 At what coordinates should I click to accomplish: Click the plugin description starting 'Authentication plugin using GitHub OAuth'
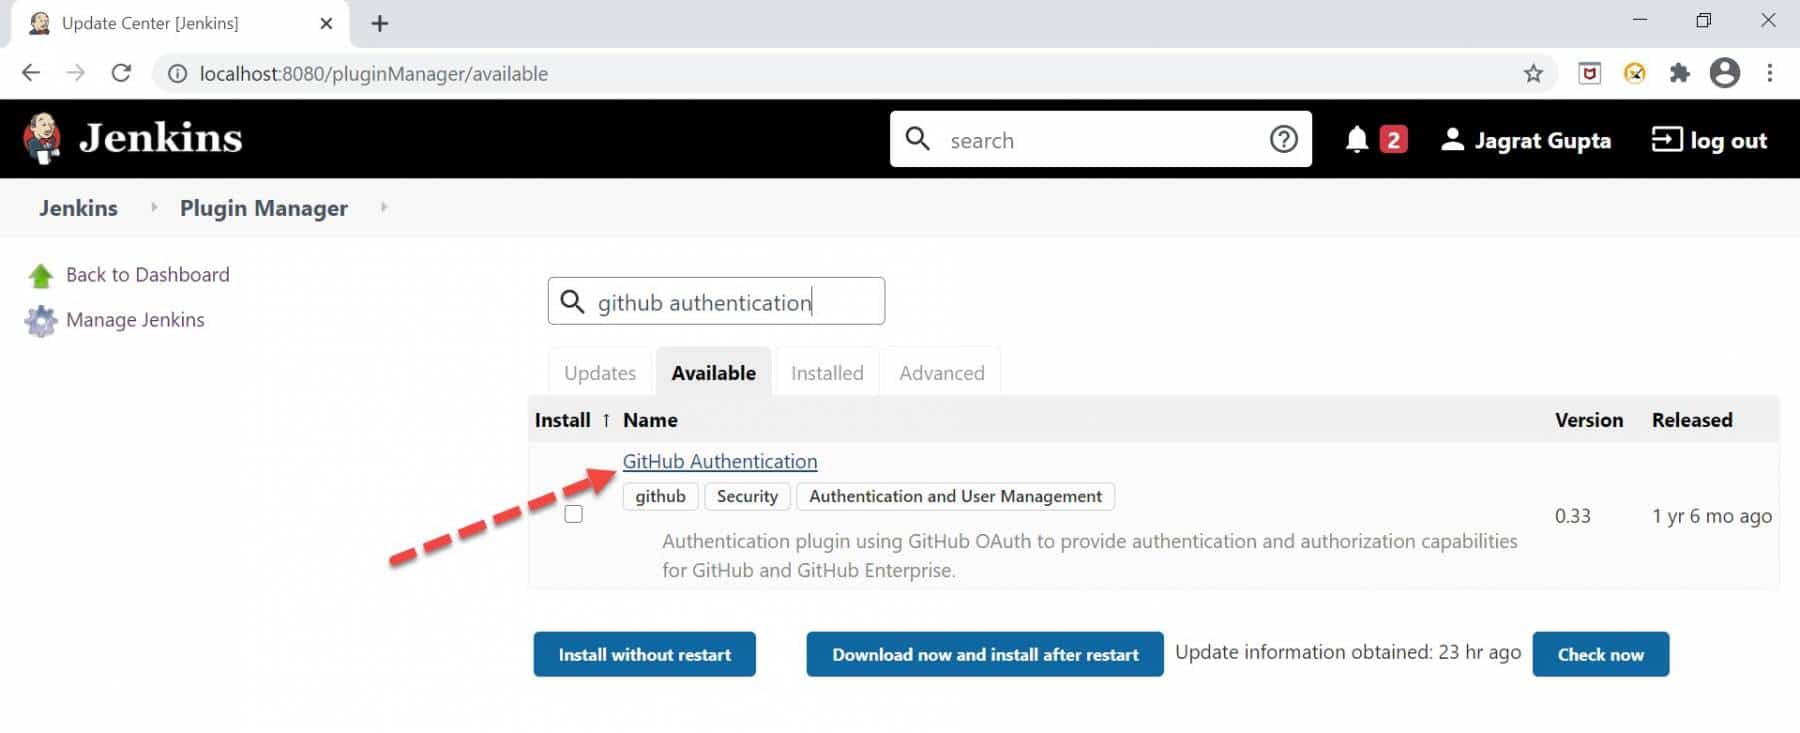click(1090, 555)
